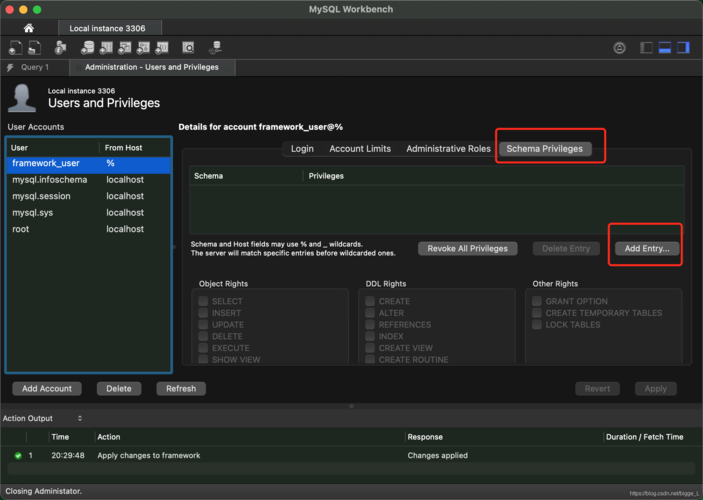703x500 pixels.
Task: Open the Account Limits tab
Action: [360, 149]
